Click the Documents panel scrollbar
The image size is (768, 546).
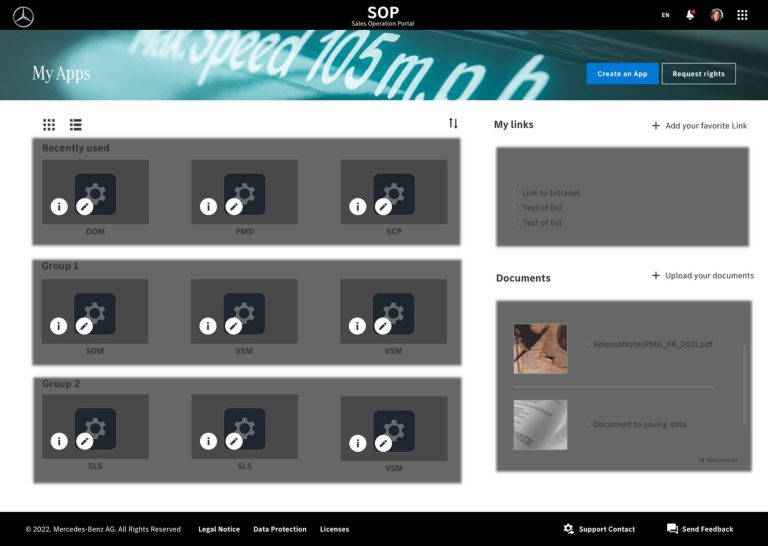pos(744,384)
